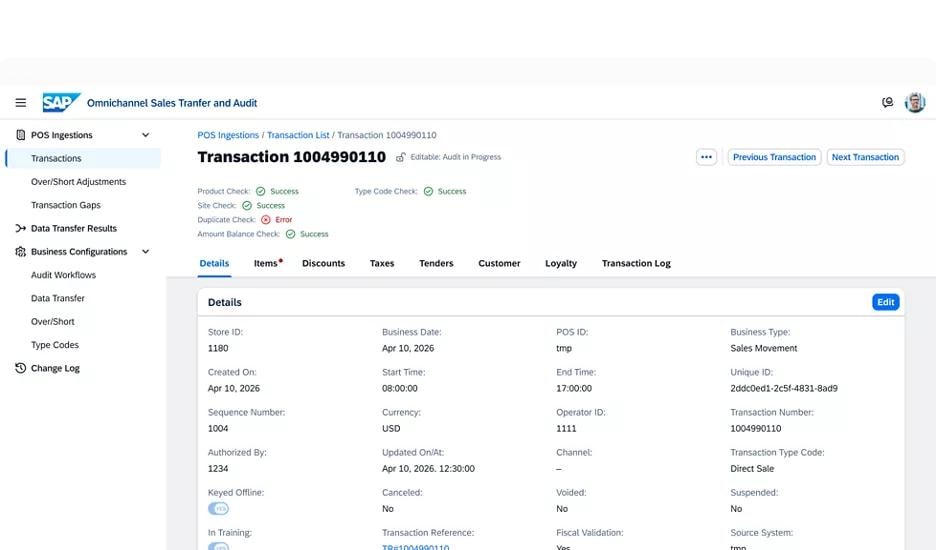This screenshot has width=936, height=550.
Task: Click the Operator ID value 1111
Action: pyautogui.click(x=566, y=428)
